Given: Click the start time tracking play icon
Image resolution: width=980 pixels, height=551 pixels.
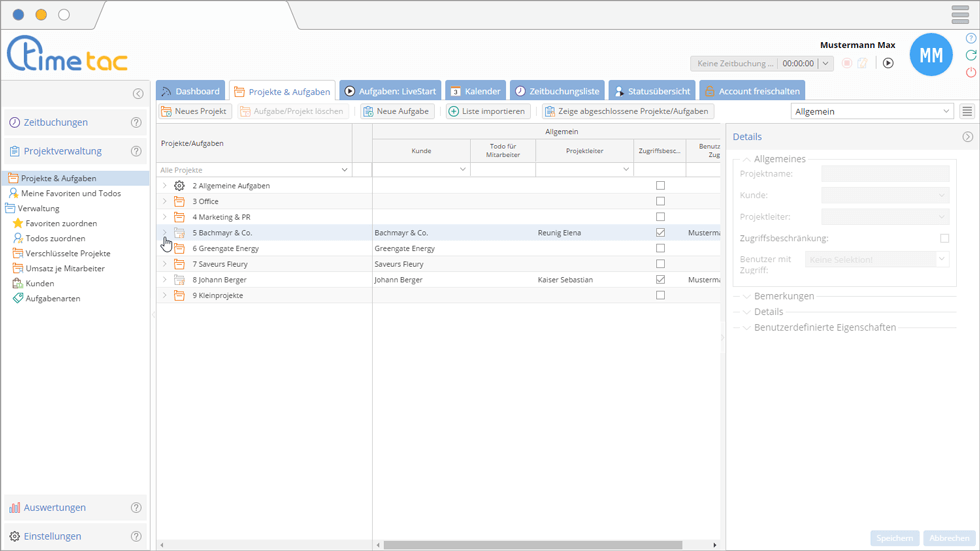Looking at the screenshot, I should pyautogui.click(x=888, y=63).
